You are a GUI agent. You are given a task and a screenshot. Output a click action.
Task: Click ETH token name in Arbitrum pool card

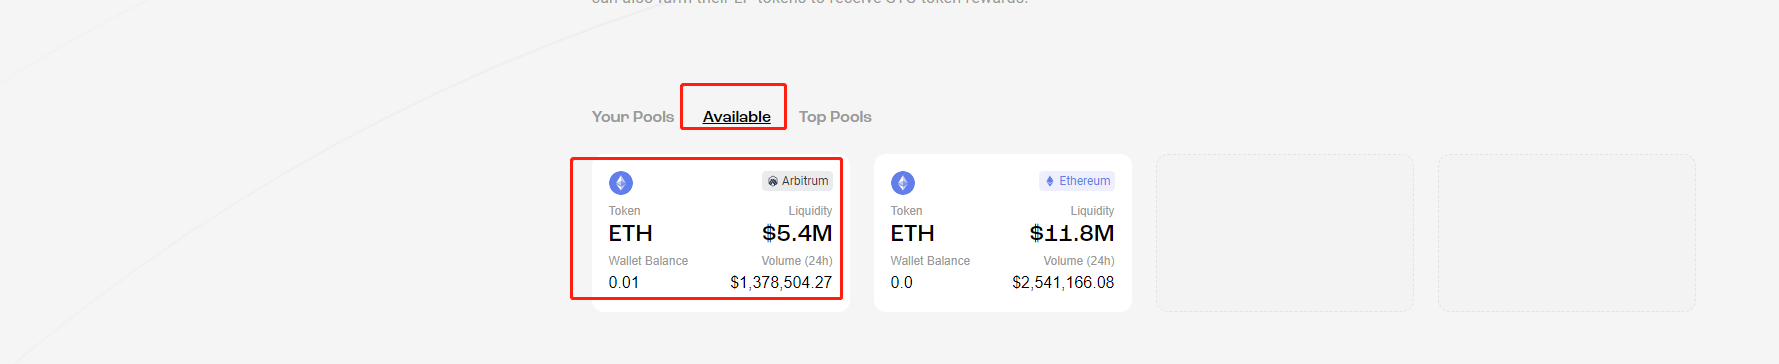coord(631,233)
